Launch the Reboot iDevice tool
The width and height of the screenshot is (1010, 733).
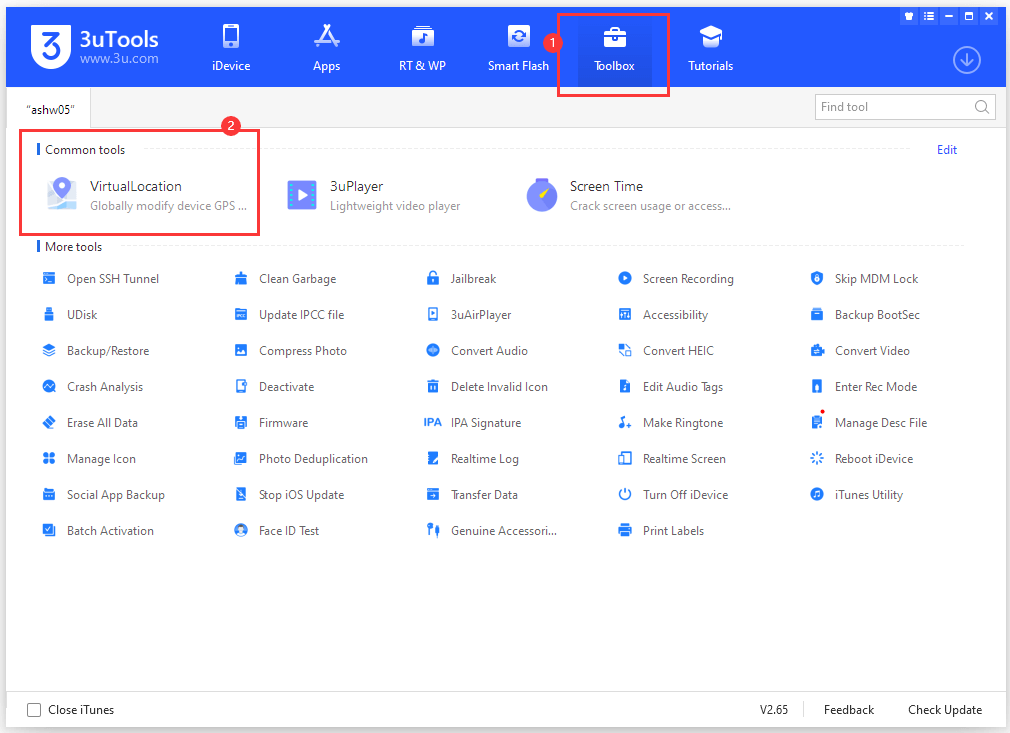(x=874, y=458)
